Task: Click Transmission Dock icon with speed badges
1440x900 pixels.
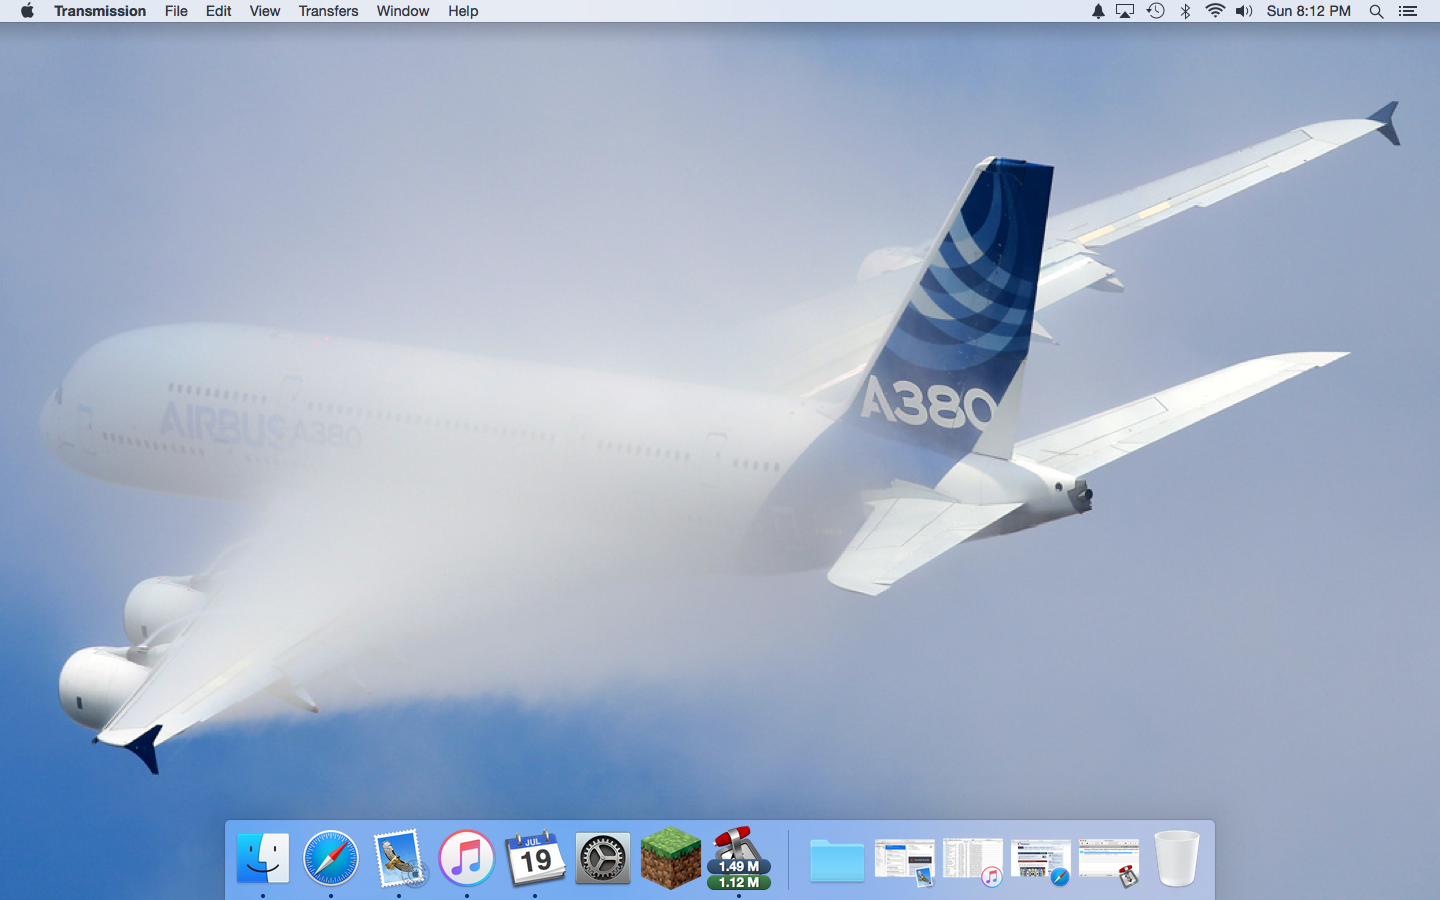Action: pos(739,858)
